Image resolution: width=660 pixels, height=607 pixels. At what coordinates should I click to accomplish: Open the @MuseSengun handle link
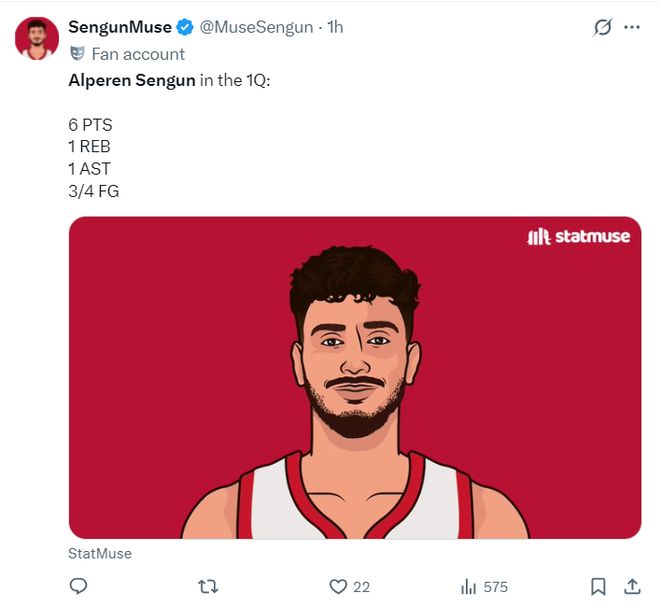(256, 27)
